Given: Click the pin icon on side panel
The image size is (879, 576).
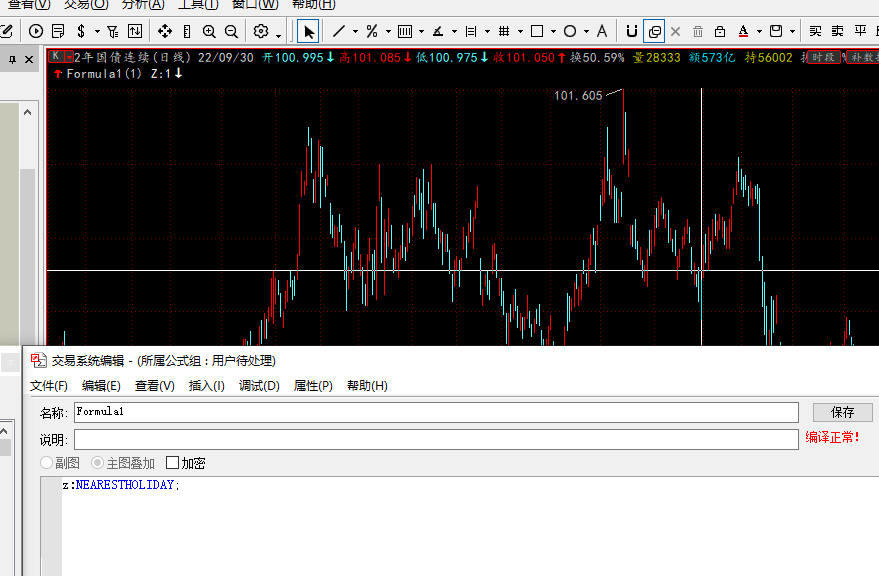Looking at the screenshot, I should (12, 59).
